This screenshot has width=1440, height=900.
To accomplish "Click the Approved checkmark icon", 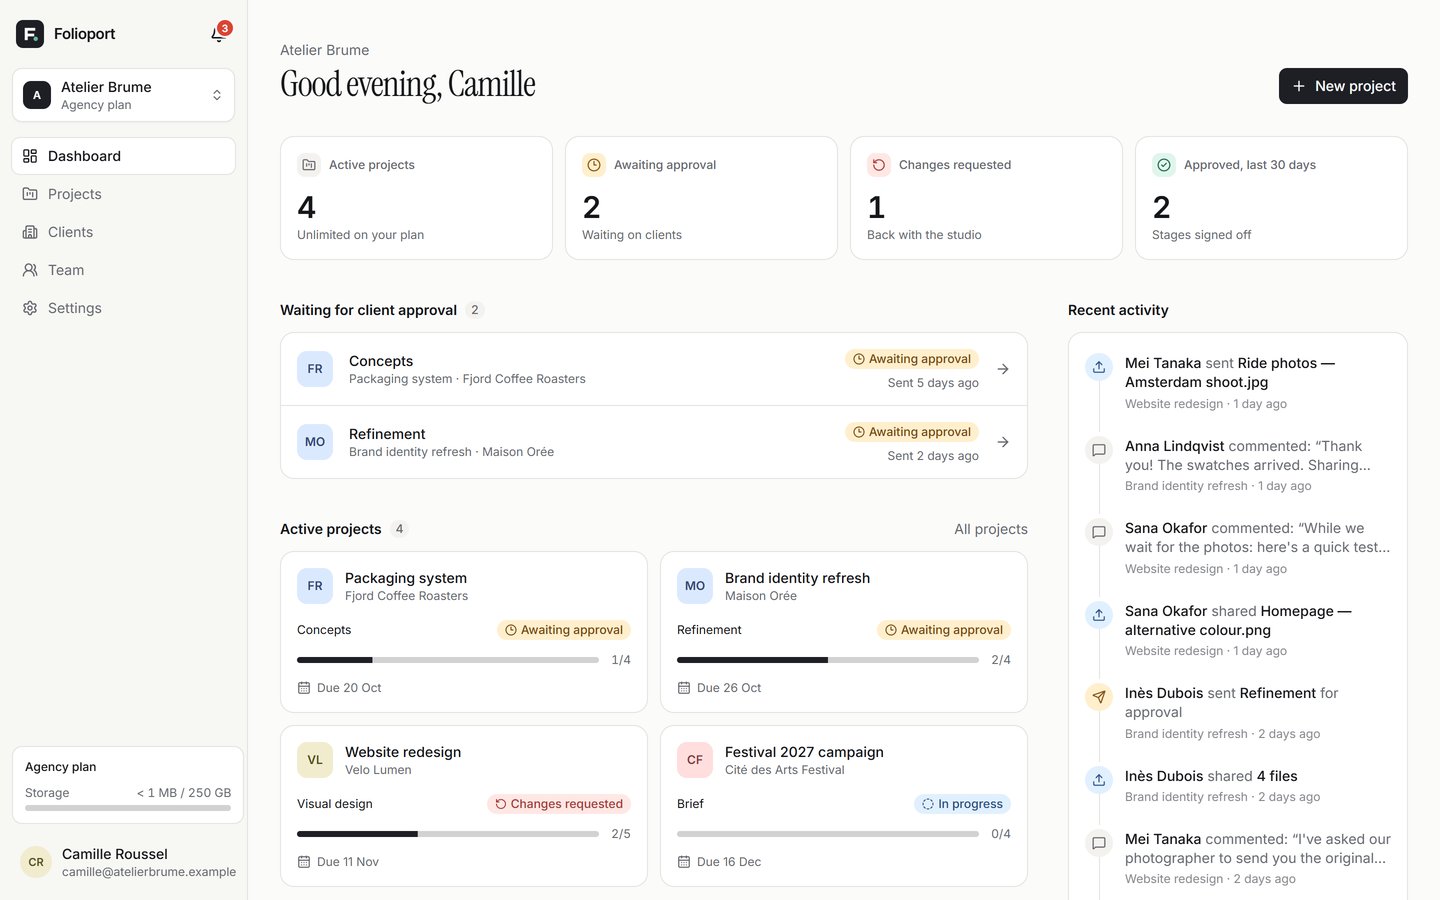I will click(x=1164, y=165).
